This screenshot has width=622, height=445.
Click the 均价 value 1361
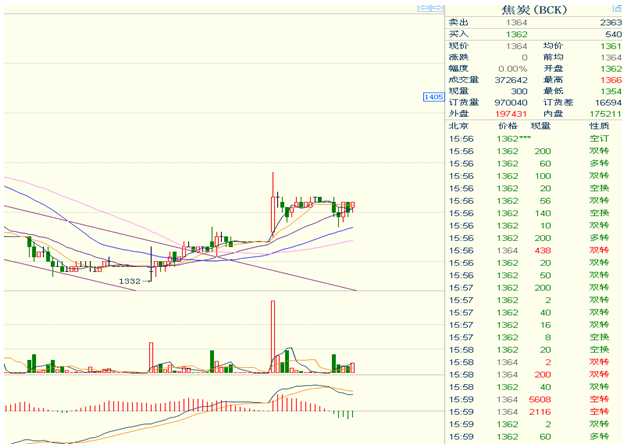tap(611, 46)
